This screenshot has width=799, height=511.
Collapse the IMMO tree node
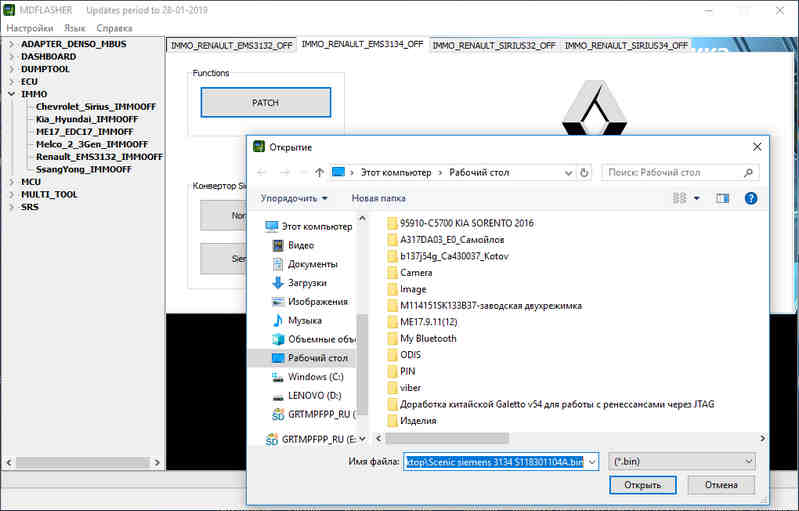click(x=11, y=94)
